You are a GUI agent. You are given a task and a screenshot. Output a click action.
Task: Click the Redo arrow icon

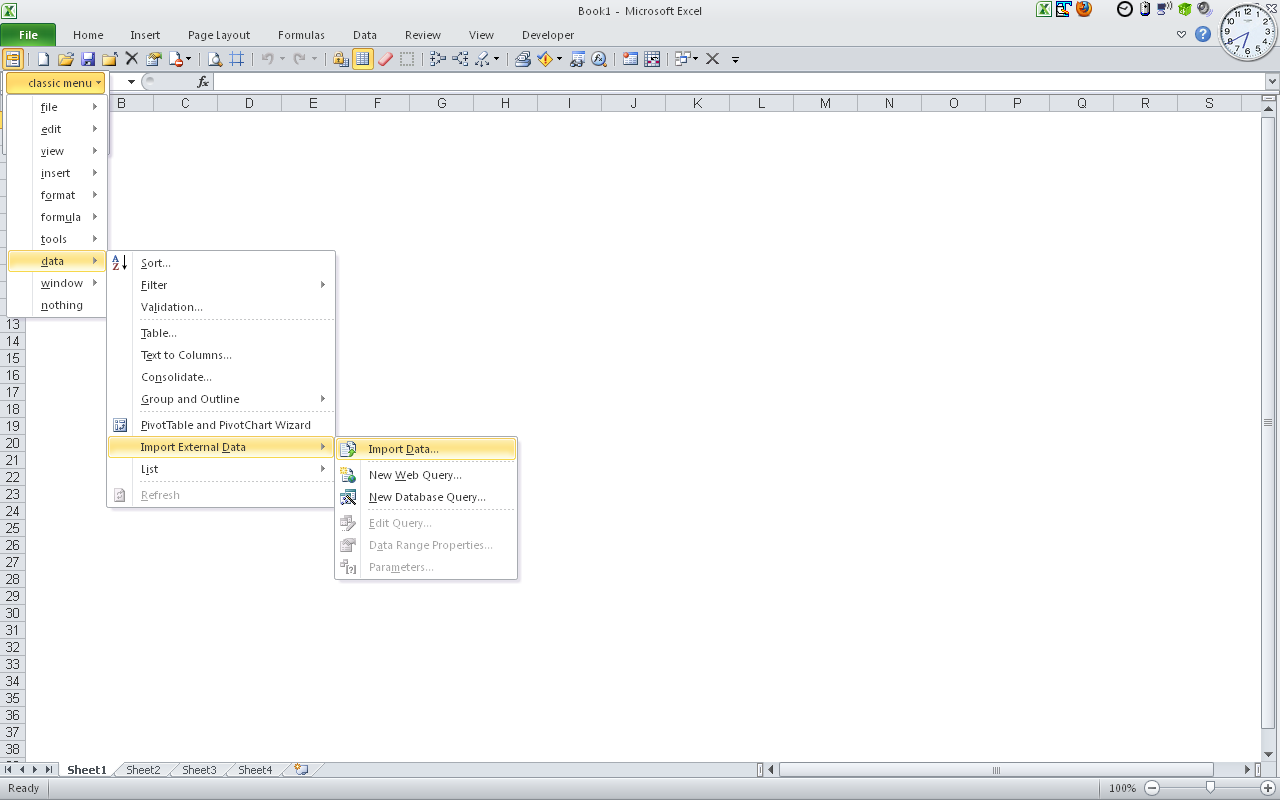(x=299, y=59)
